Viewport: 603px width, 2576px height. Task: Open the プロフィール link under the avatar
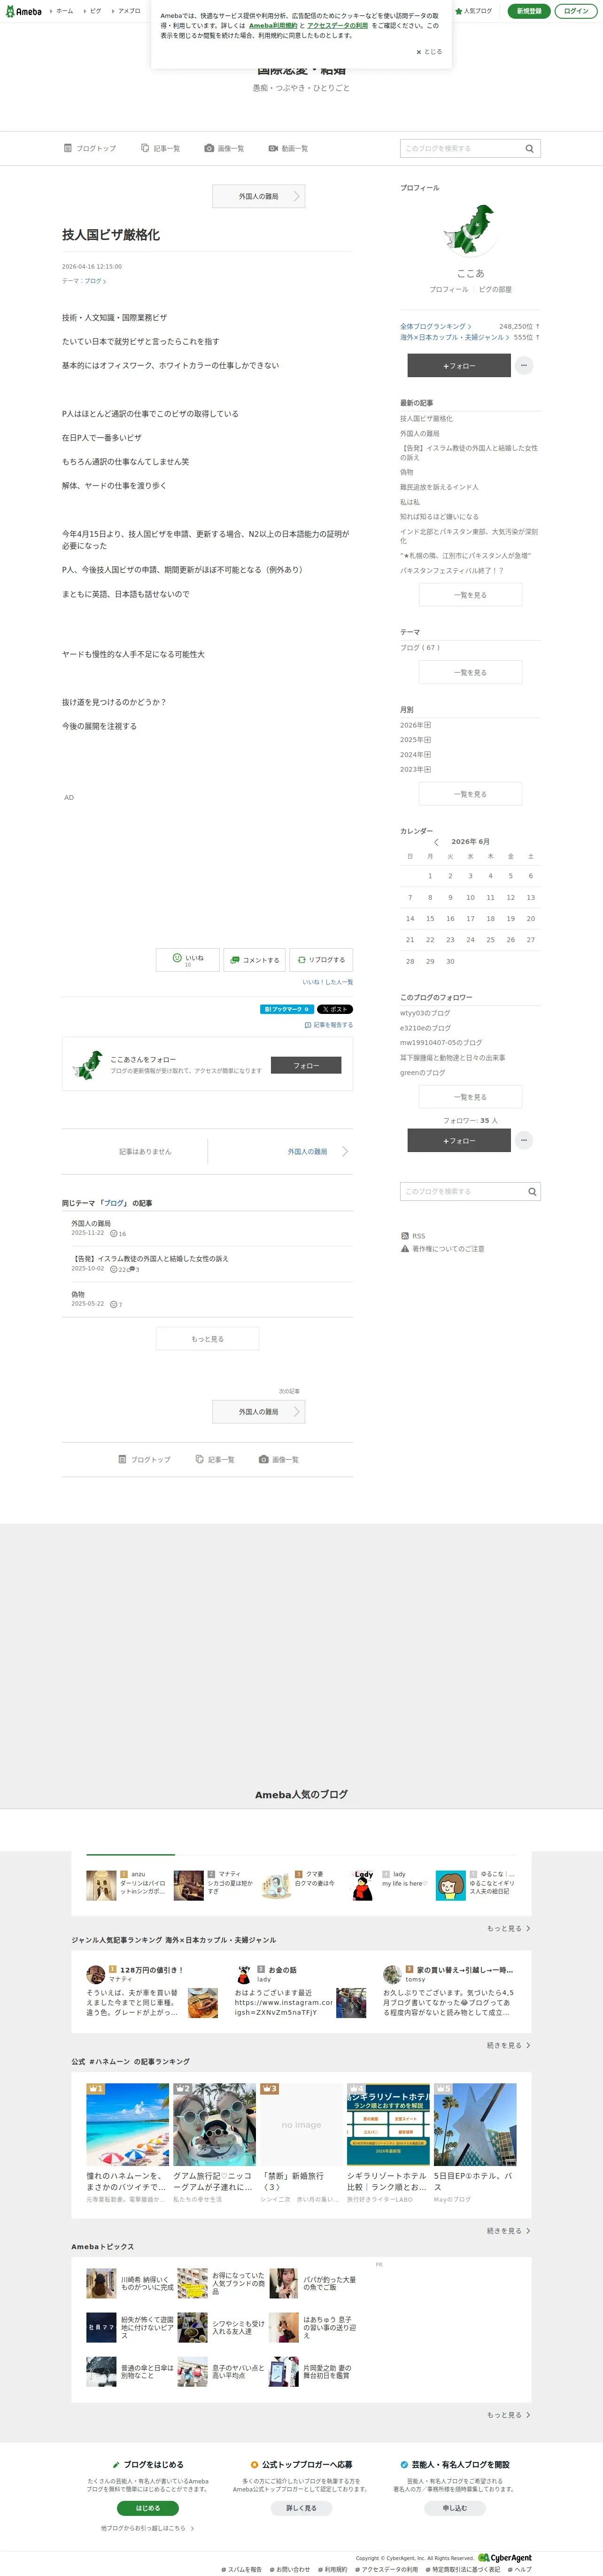tap(448, 289)
